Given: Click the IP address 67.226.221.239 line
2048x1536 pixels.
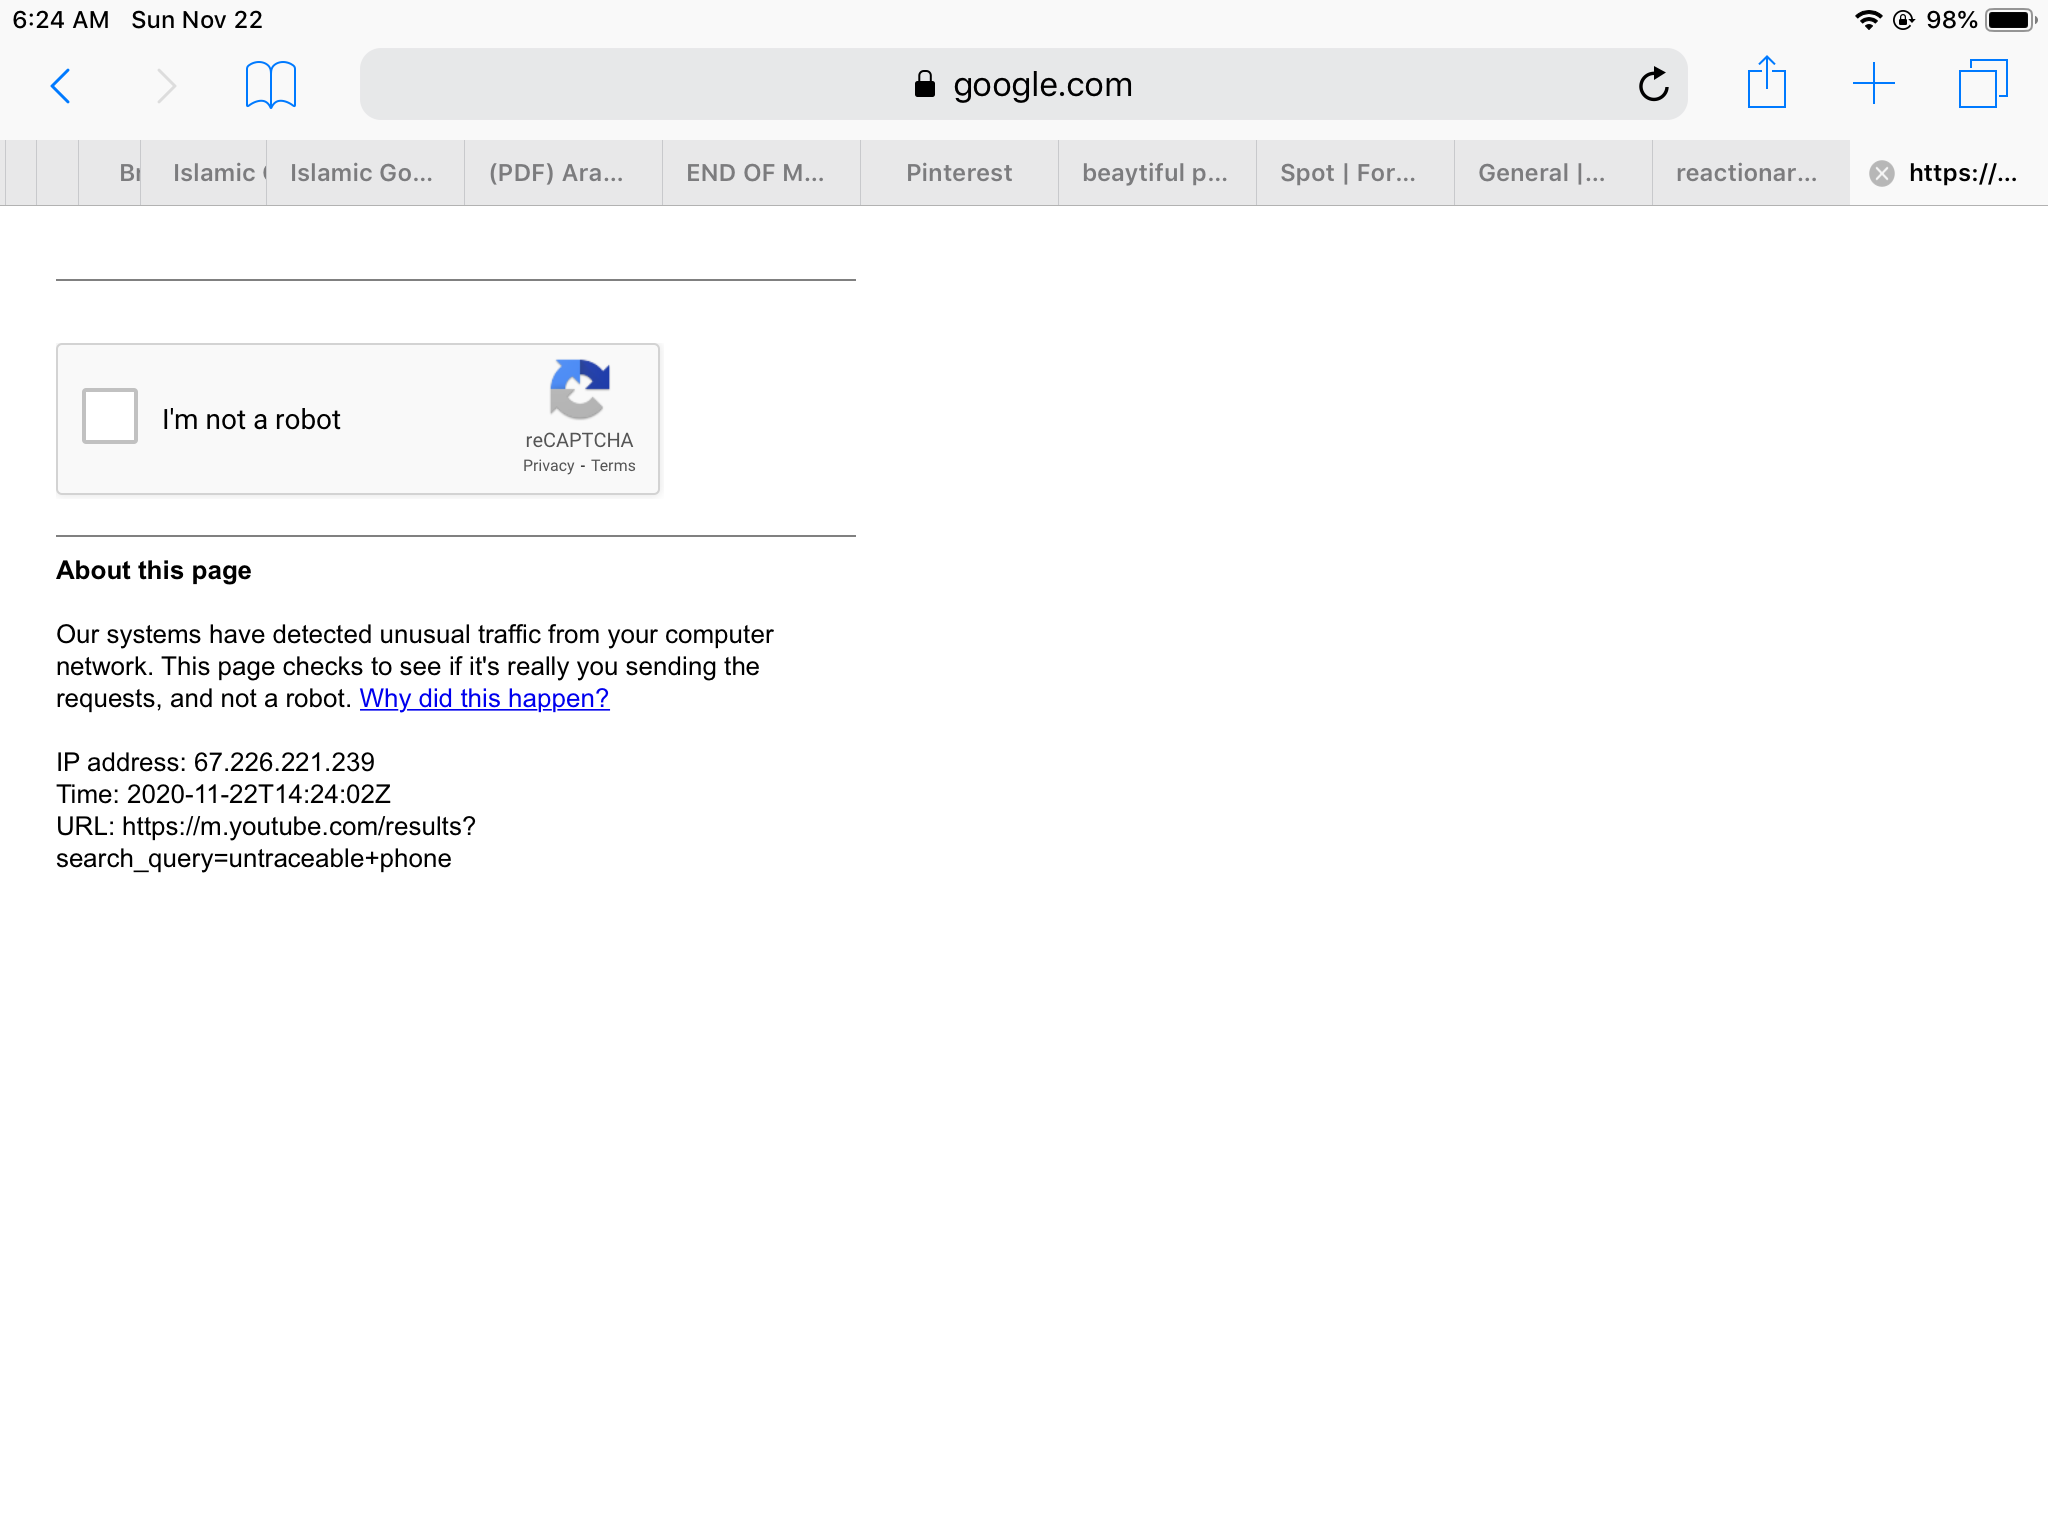Looking at the screenshot, I should [215, 762].
